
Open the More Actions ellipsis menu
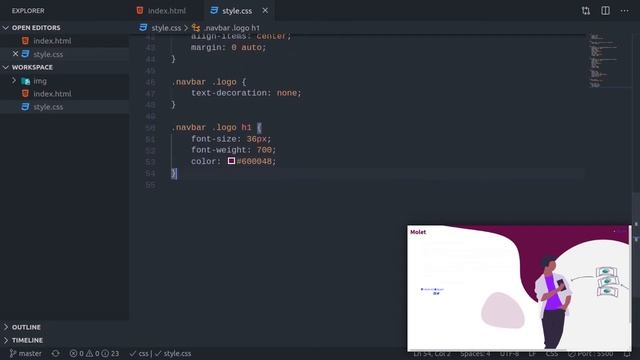[624, 11]
